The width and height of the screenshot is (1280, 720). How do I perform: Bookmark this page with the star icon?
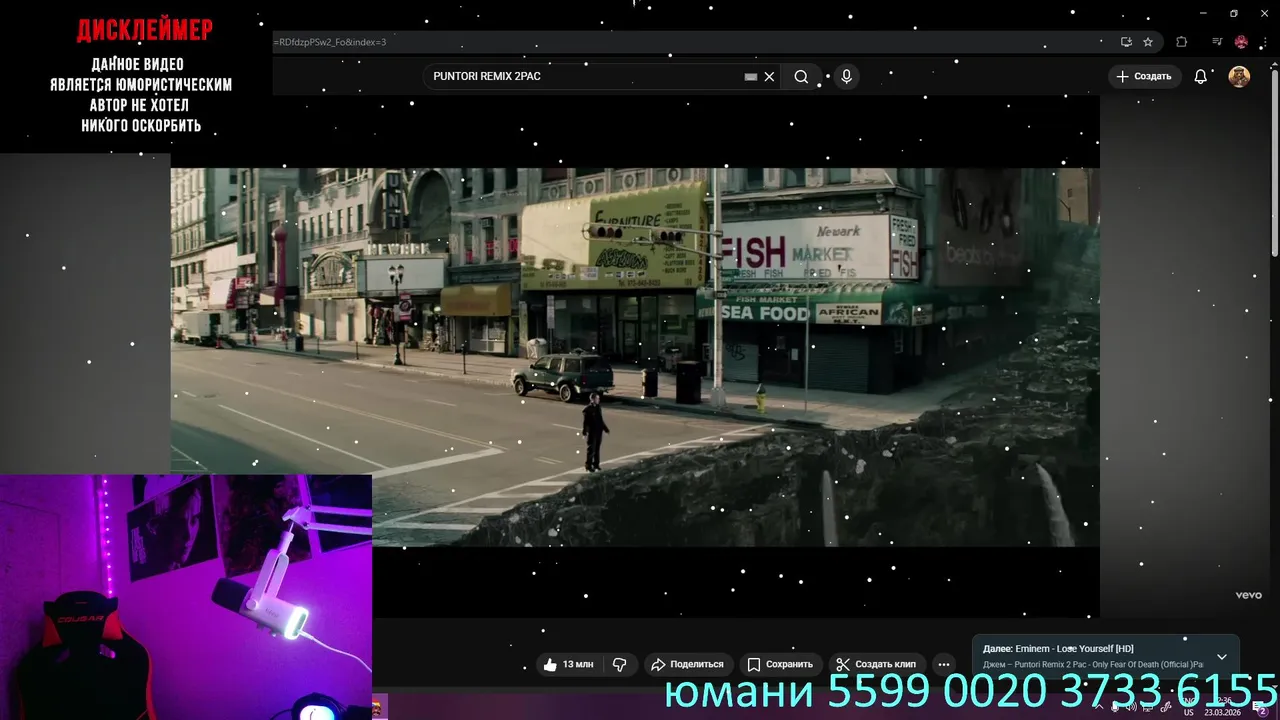(1148, 42)
